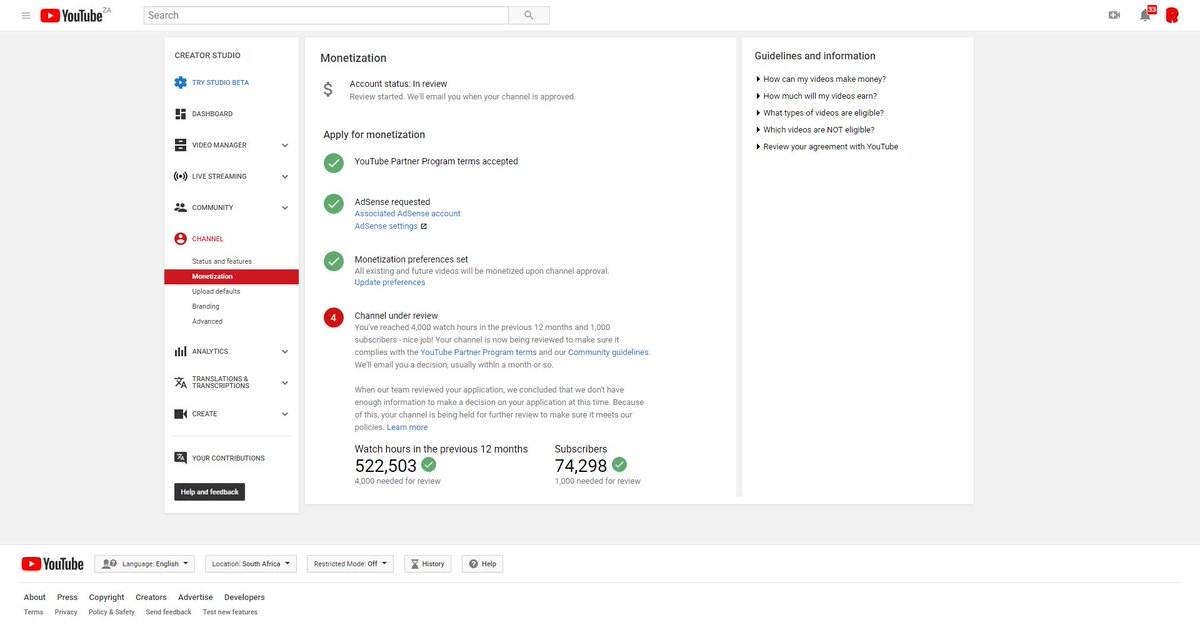The image size is (1200, 635).
Task: Click the Channel person icon
Action: [180, 239]
